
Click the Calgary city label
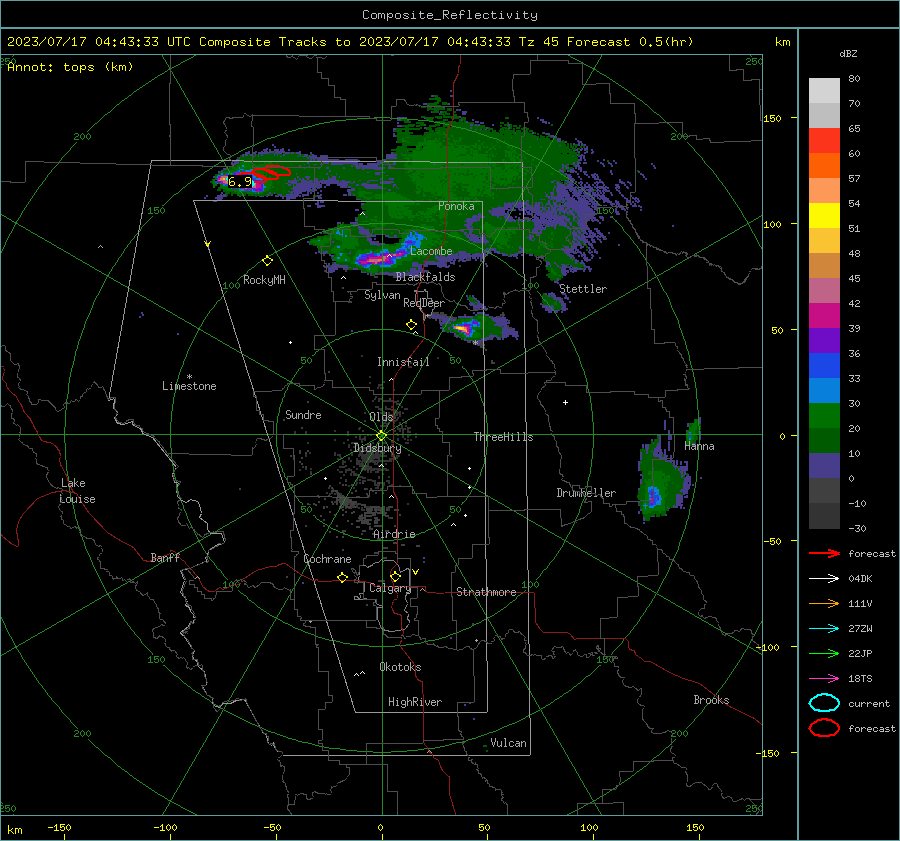(x=390, y=588)
